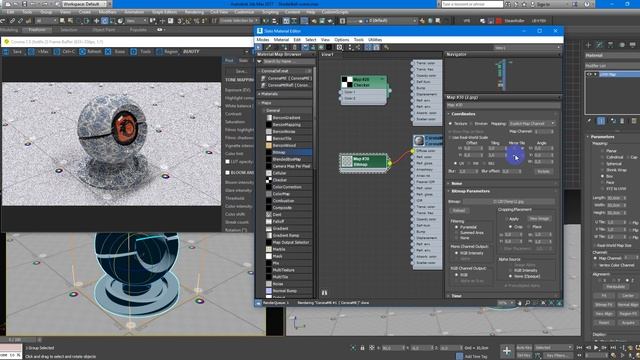This screenshot has width=640, height=360.
Task: Select the Select and Move tool in main toolbar
Action: (x=96, y=21)
